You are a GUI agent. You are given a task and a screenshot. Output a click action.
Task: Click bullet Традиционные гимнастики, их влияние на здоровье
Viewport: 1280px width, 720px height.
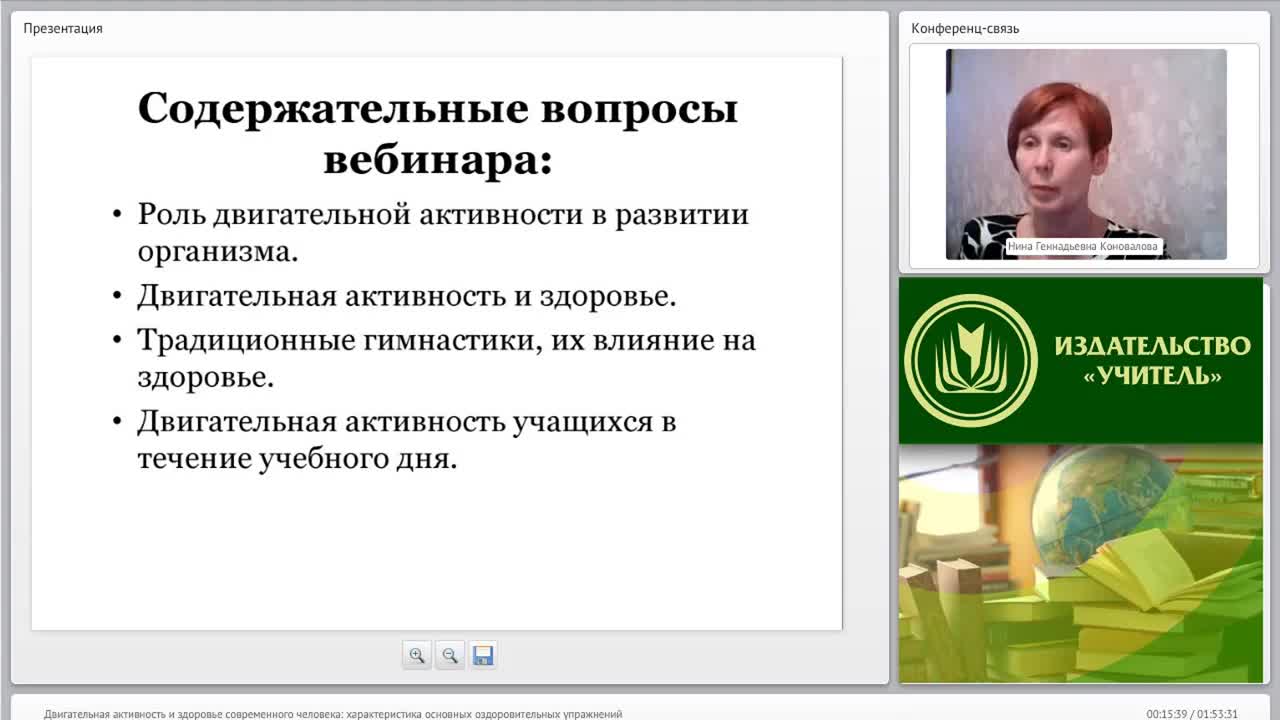pyautogui.click(x=446, y=358)
